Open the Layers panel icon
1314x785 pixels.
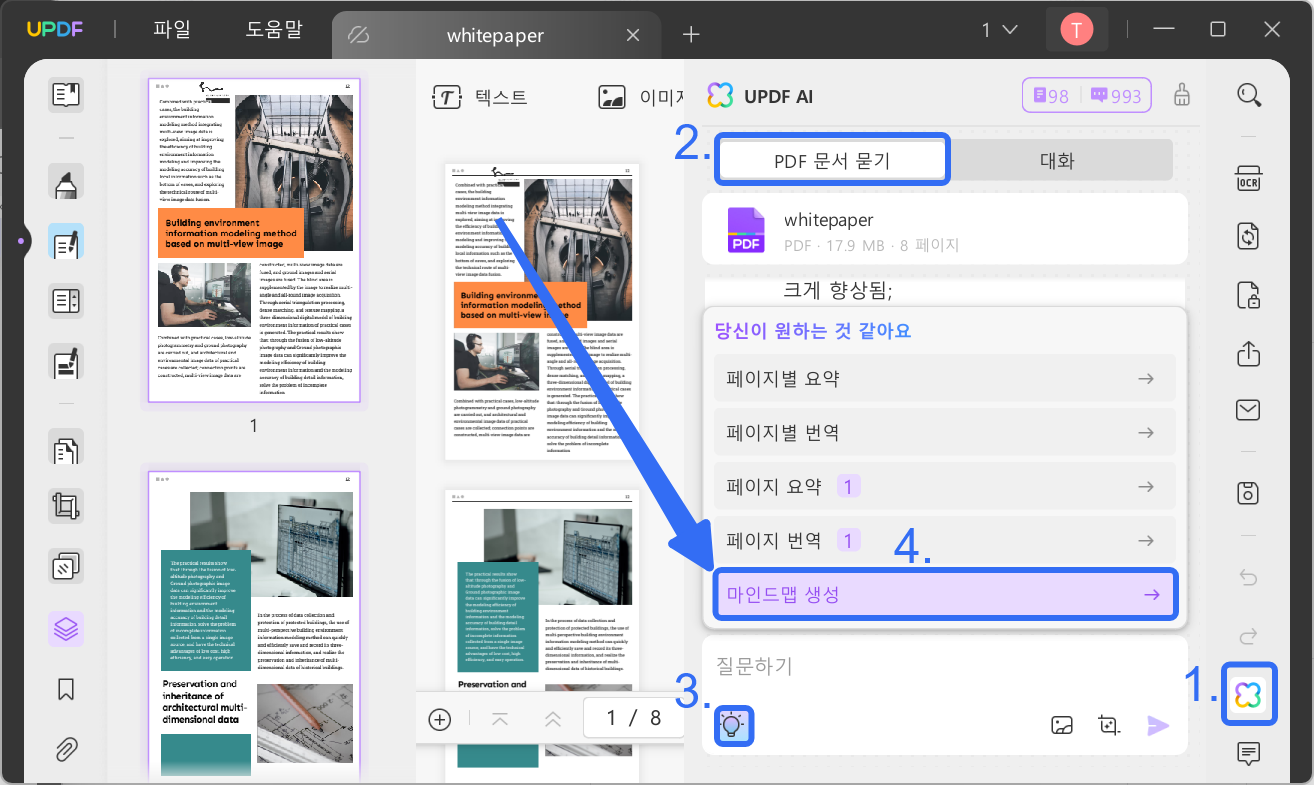[x=66, y=629]
